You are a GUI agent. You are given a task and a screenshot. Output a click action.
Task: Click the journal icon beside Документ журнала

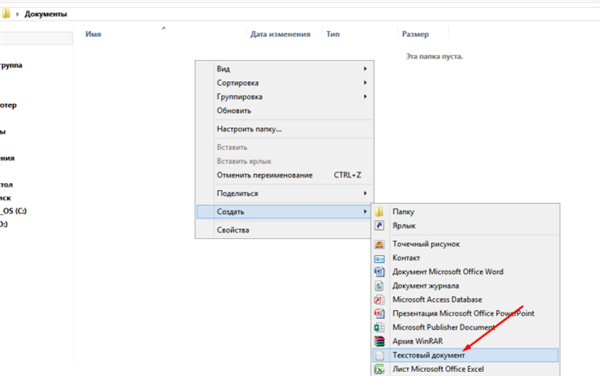click(379, 286)
